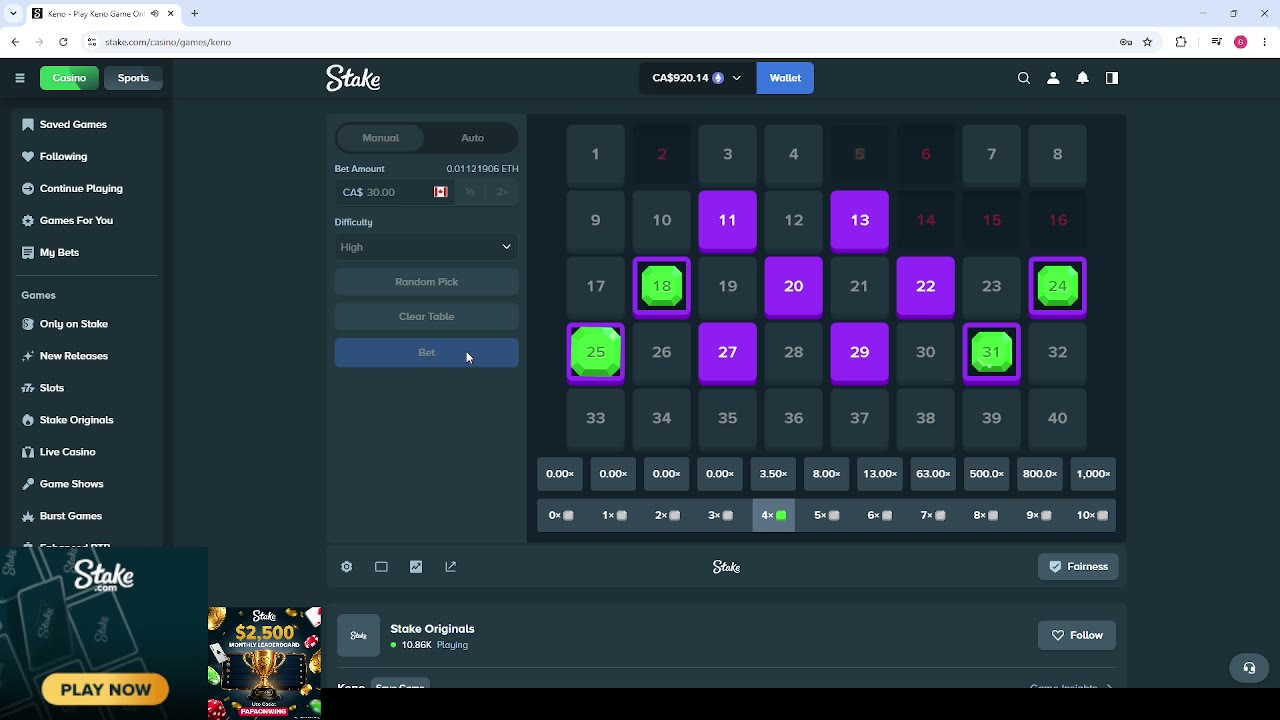
Task: Click the bet amount input field
Action: coord(394,192)
